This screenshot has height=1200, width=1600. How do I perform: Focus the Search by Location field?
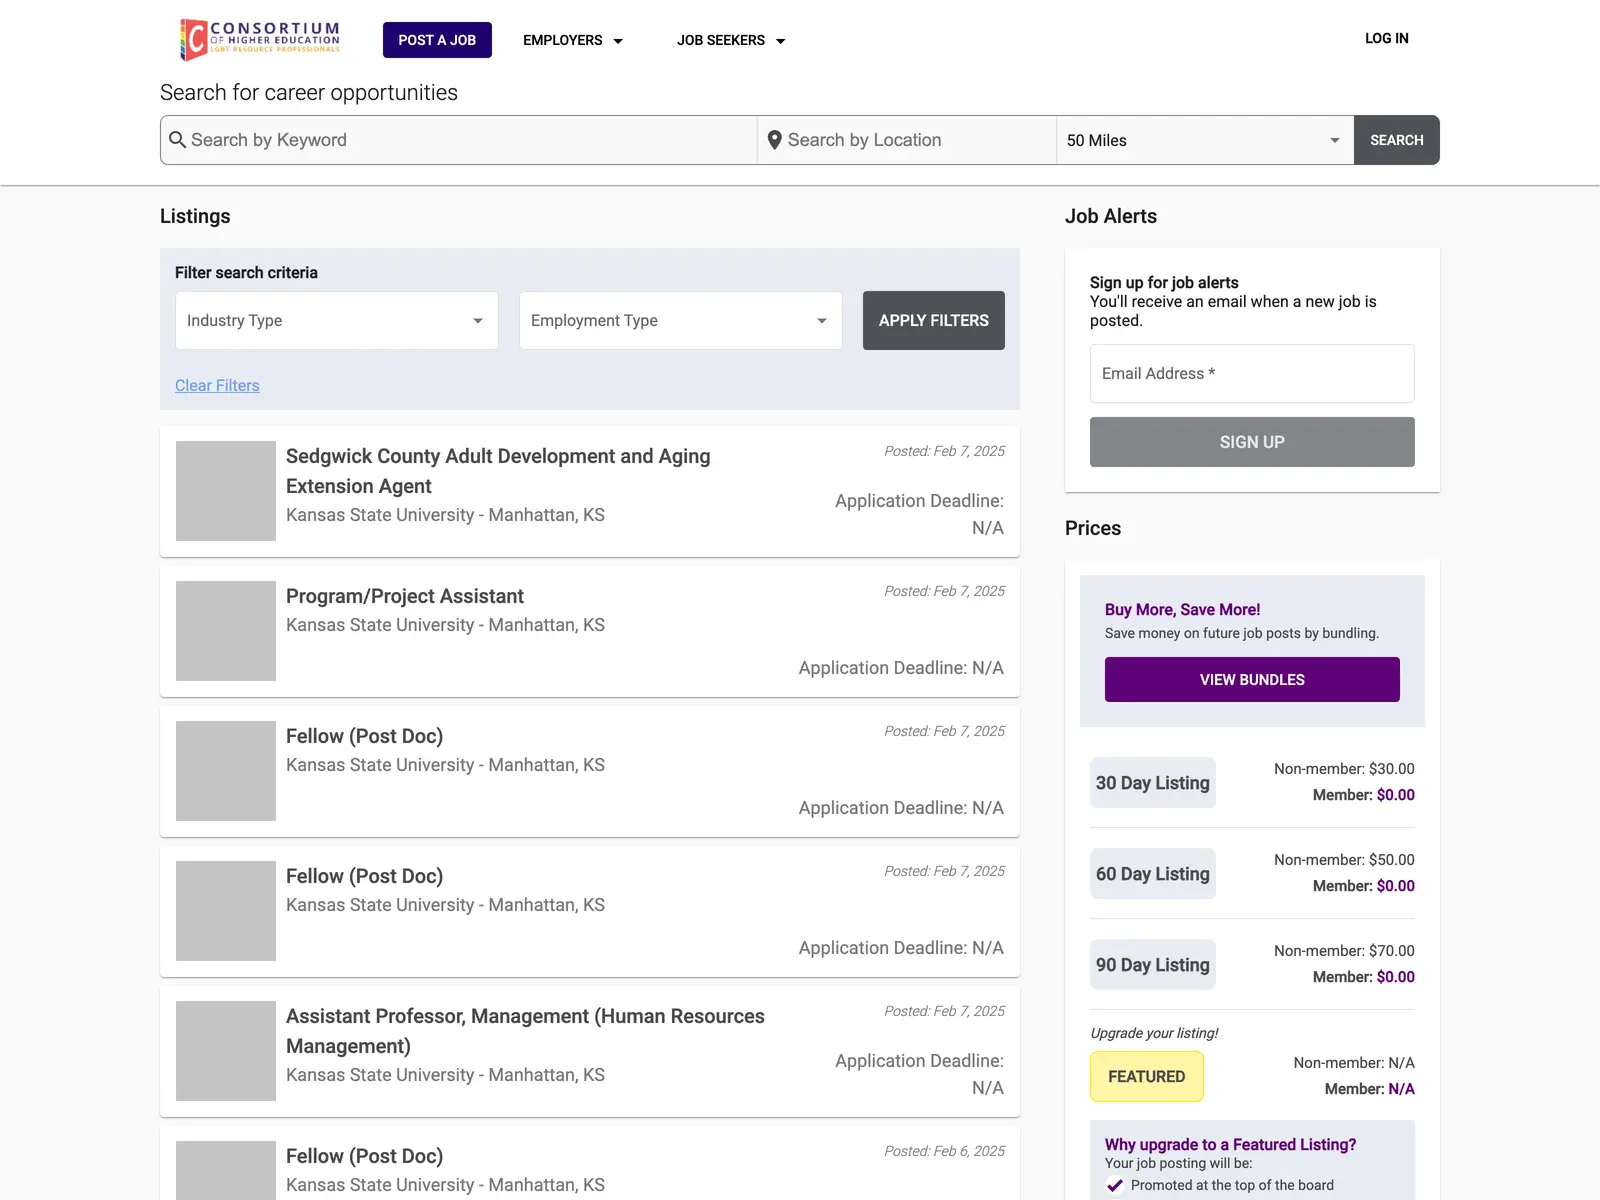(907, 140)
